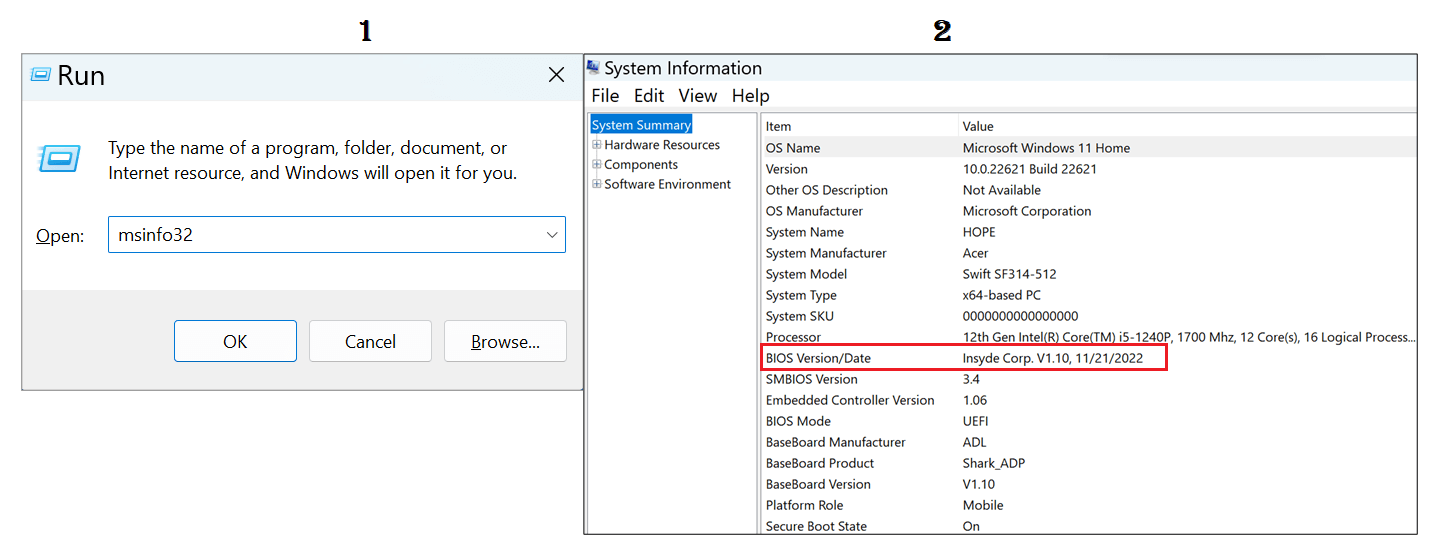The height and width of the screenshot is (551, 1432).
Task: Select System Summary in the tree
Action: (x=641, y=125)
